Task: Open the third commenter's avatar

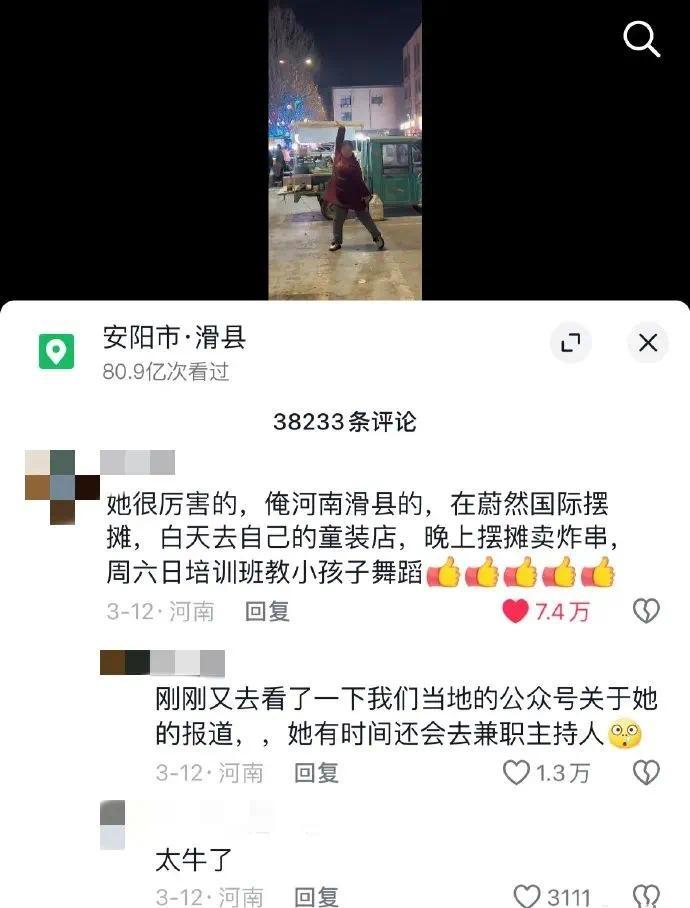Action: 112,825
